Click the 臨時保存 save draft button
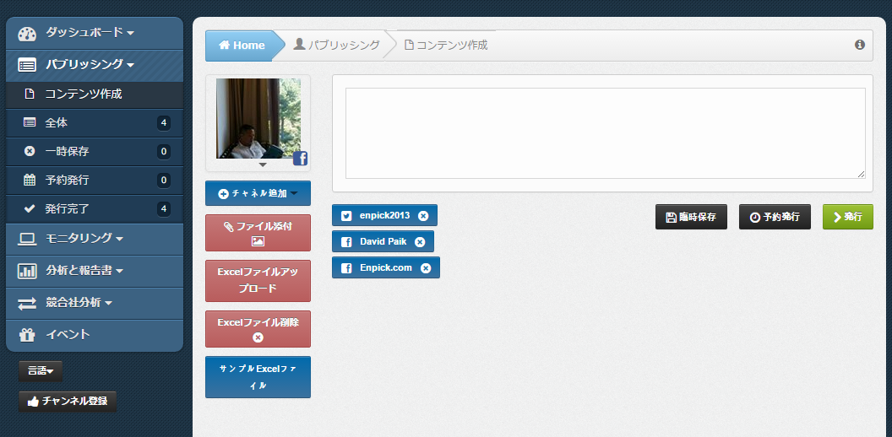The image size is (892, 437). [691, 217]
